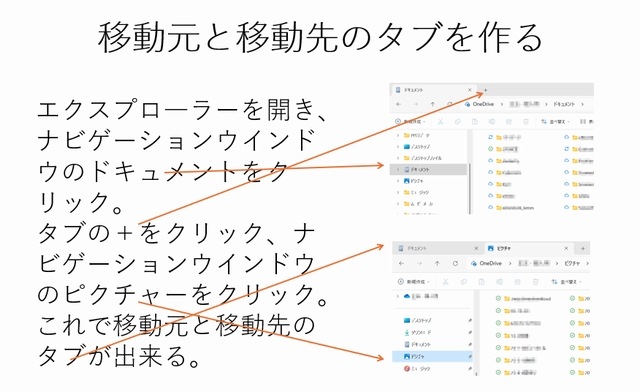Click the Copy icon in two-tab Explorer
The width and height of the screenshot is (640, 392).
point(463,282)
